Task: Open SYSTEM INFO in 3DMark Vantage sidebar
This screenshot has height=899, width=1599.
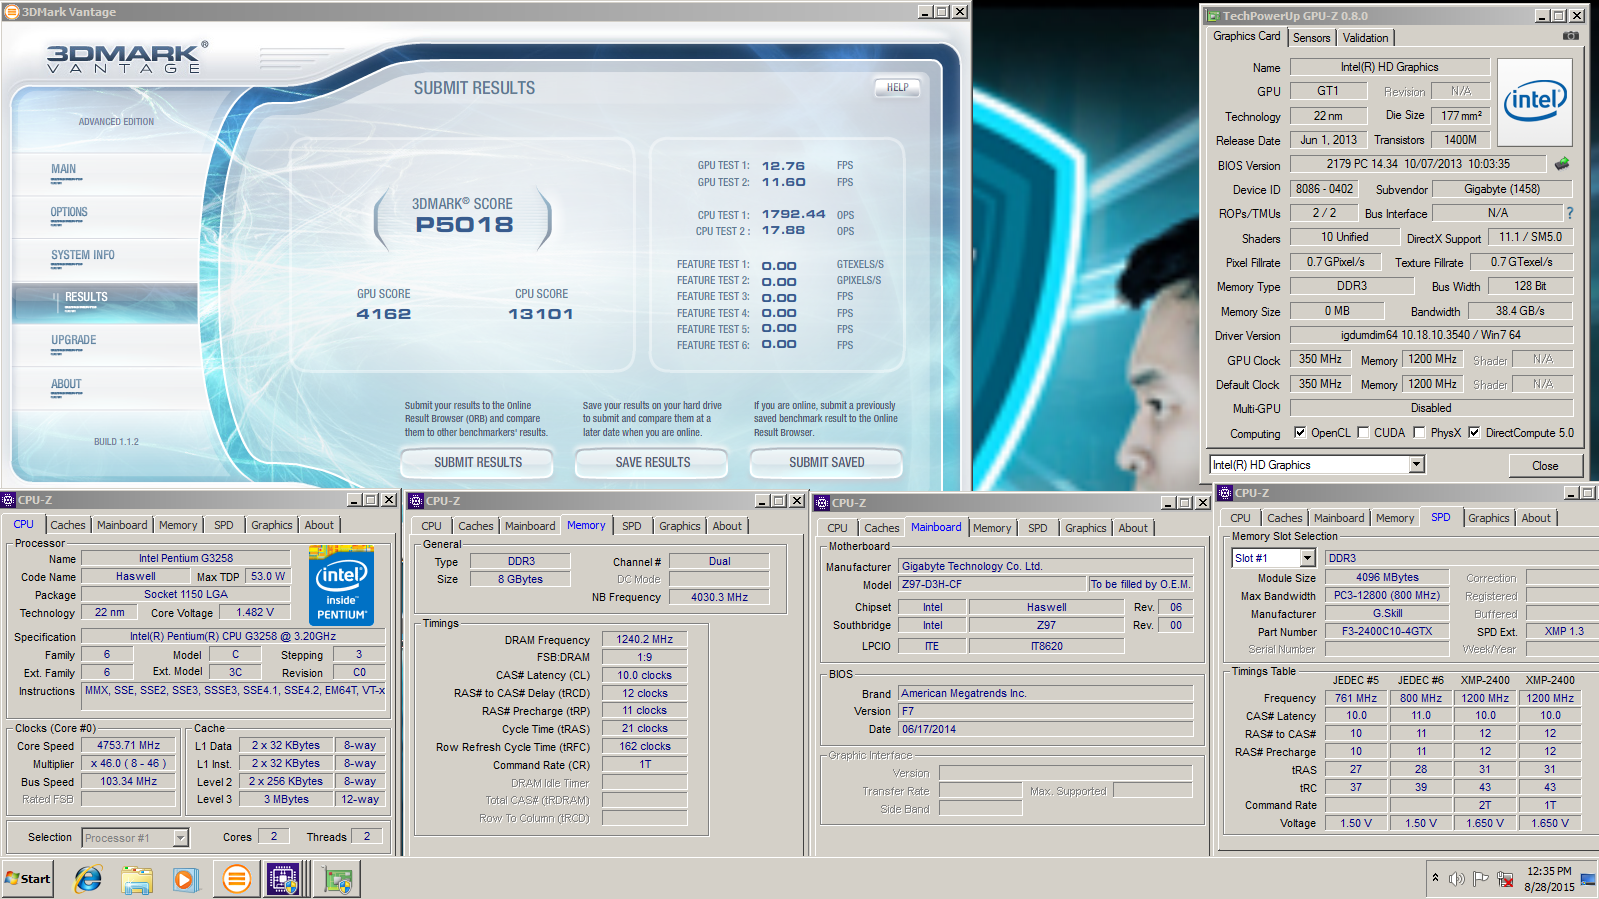Action: [x=83, y=255]
